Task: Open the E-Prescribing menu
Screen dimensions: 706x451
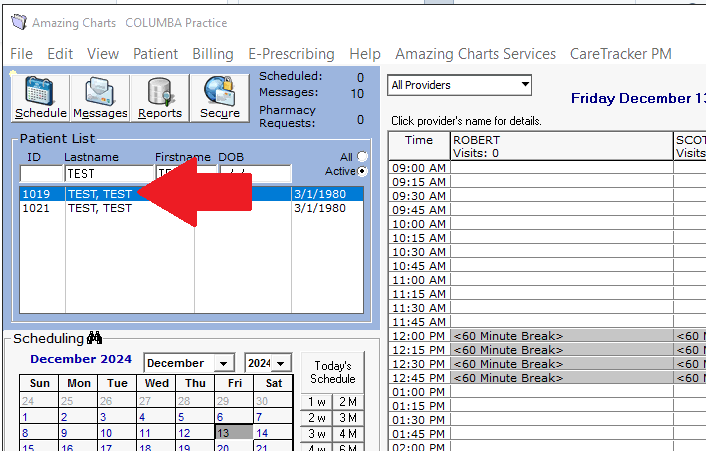Action: pos(292,54)
